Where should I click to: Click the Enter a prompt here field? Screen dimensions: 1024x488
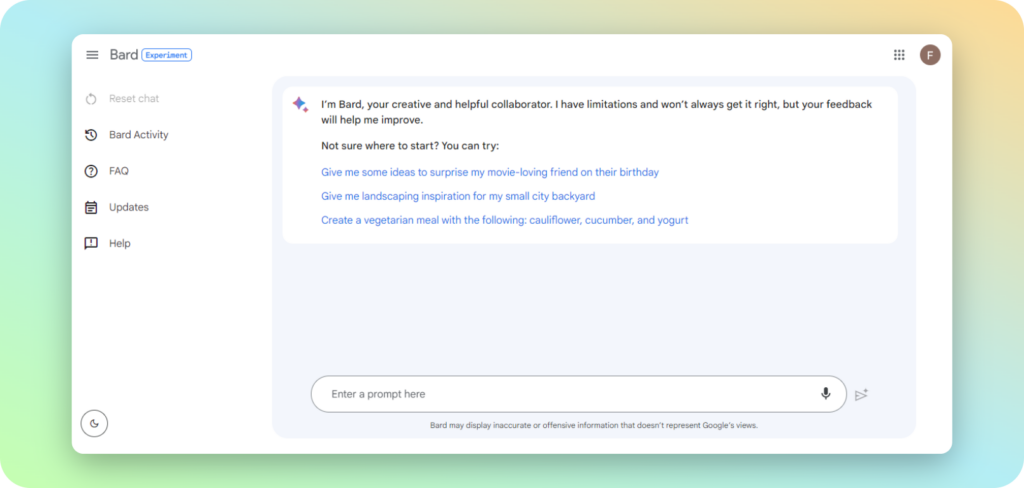560,394
